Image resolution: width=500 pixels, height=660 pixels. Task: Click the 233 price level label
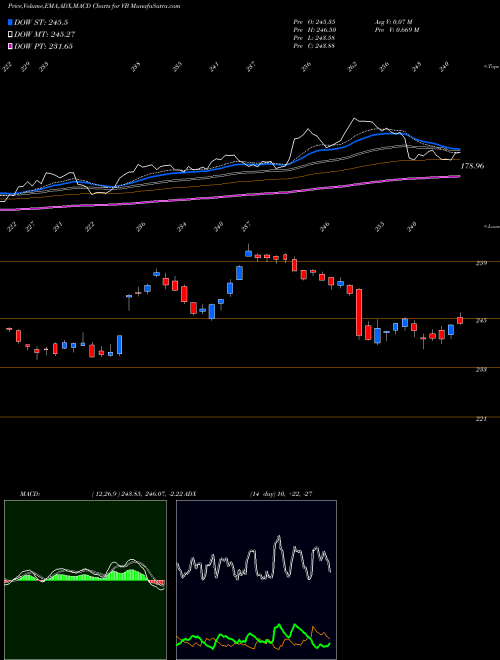[x=481, y=370]
